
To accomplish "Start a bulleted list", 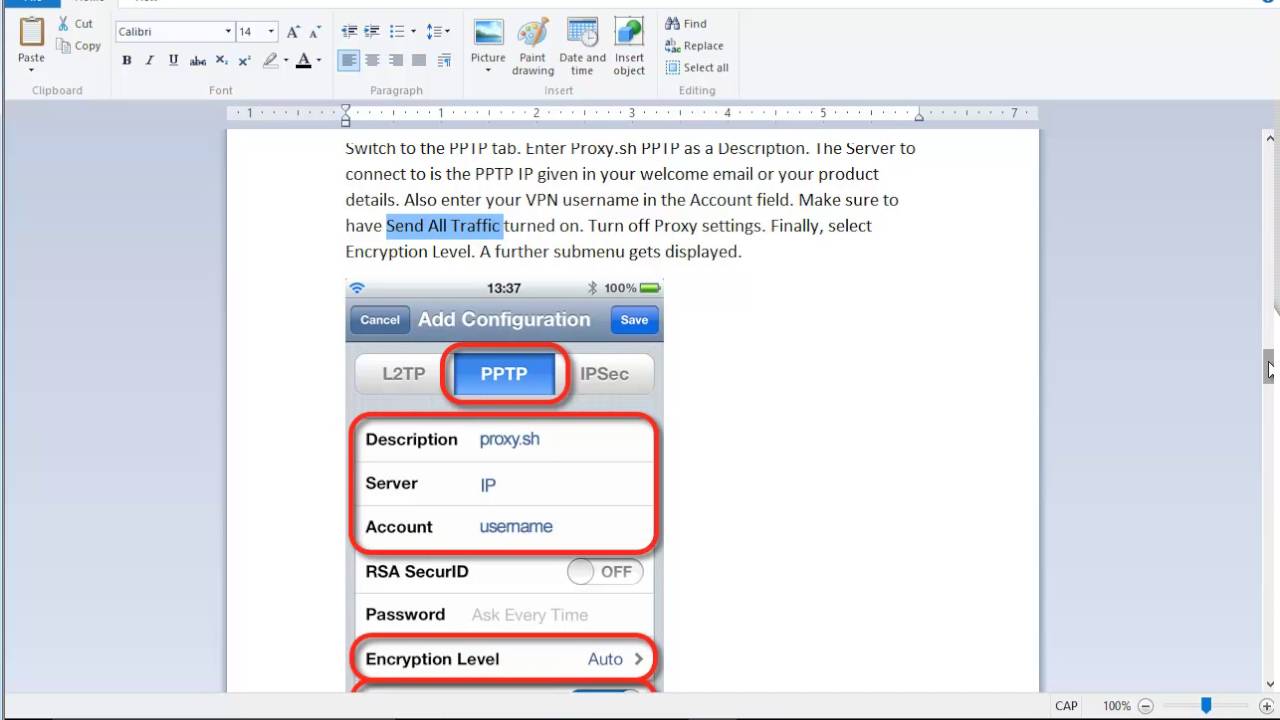I will (x=397, y=32).
